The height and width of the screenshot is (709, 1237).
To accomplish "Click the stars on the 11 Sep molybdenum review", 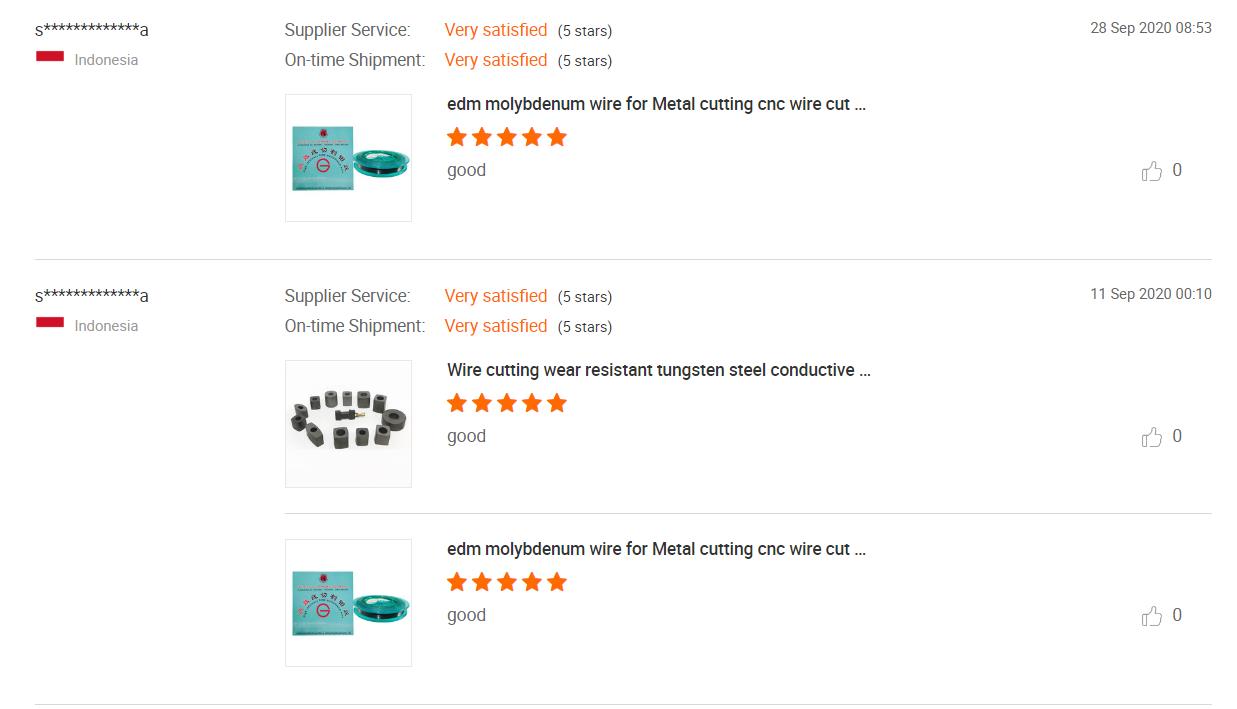I will pos(506,582).
